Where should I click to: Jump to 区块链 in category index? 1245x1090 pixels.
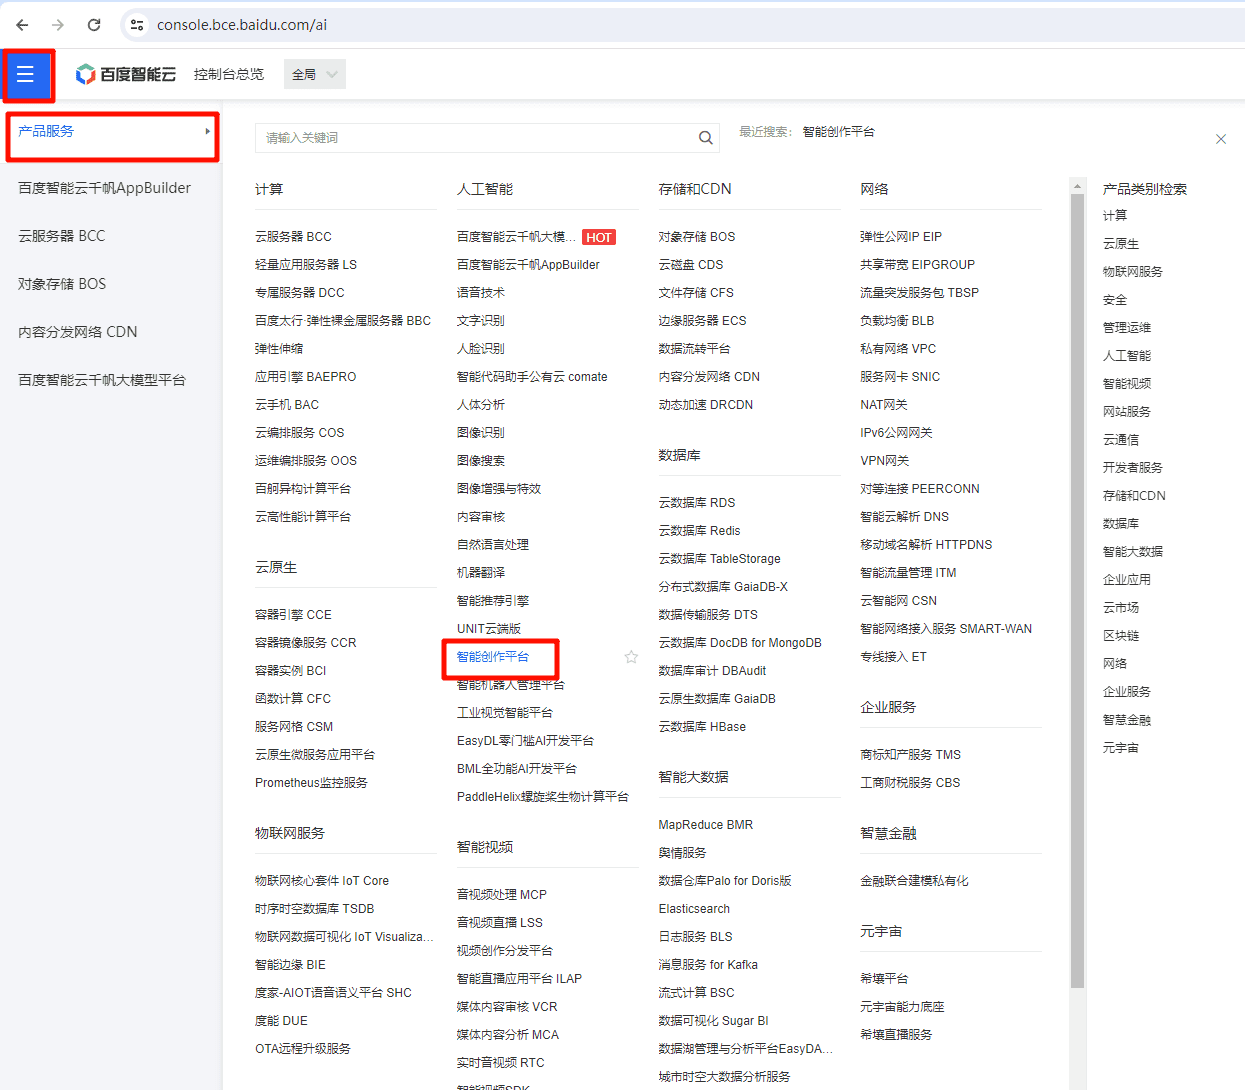click(1121, 636)
